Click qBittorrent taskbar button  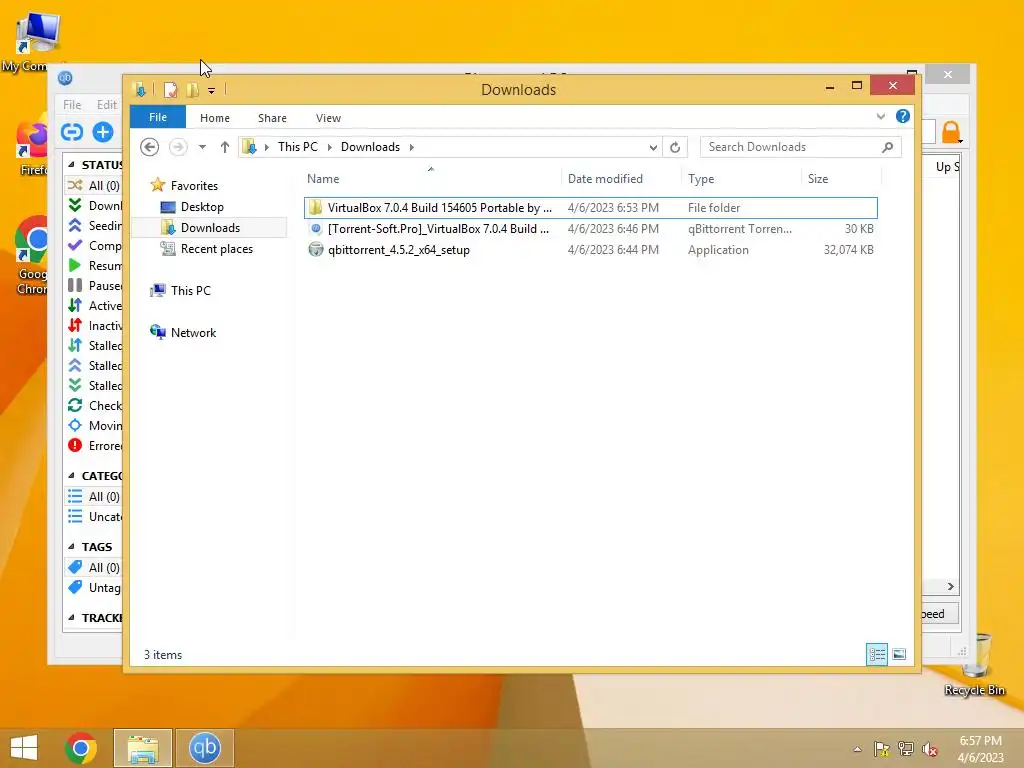pyautogui.click(x=204, y=748)
